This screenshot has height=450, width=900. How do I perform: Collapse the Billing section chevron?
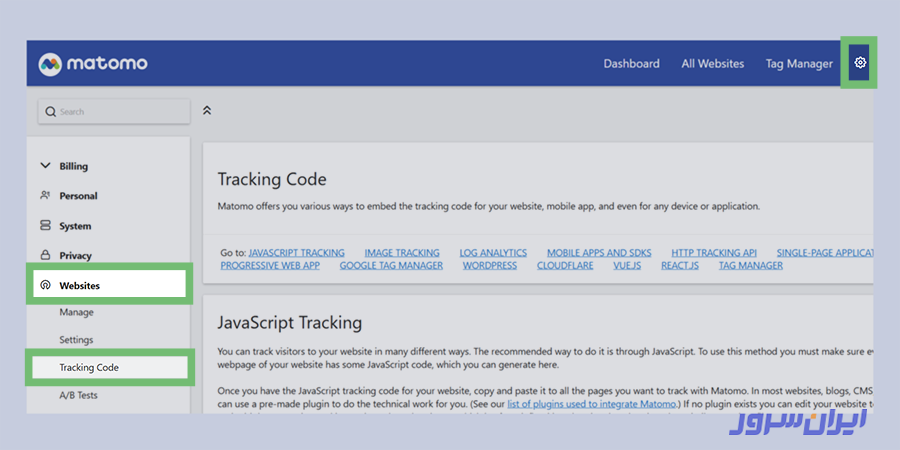coord(45,166)
